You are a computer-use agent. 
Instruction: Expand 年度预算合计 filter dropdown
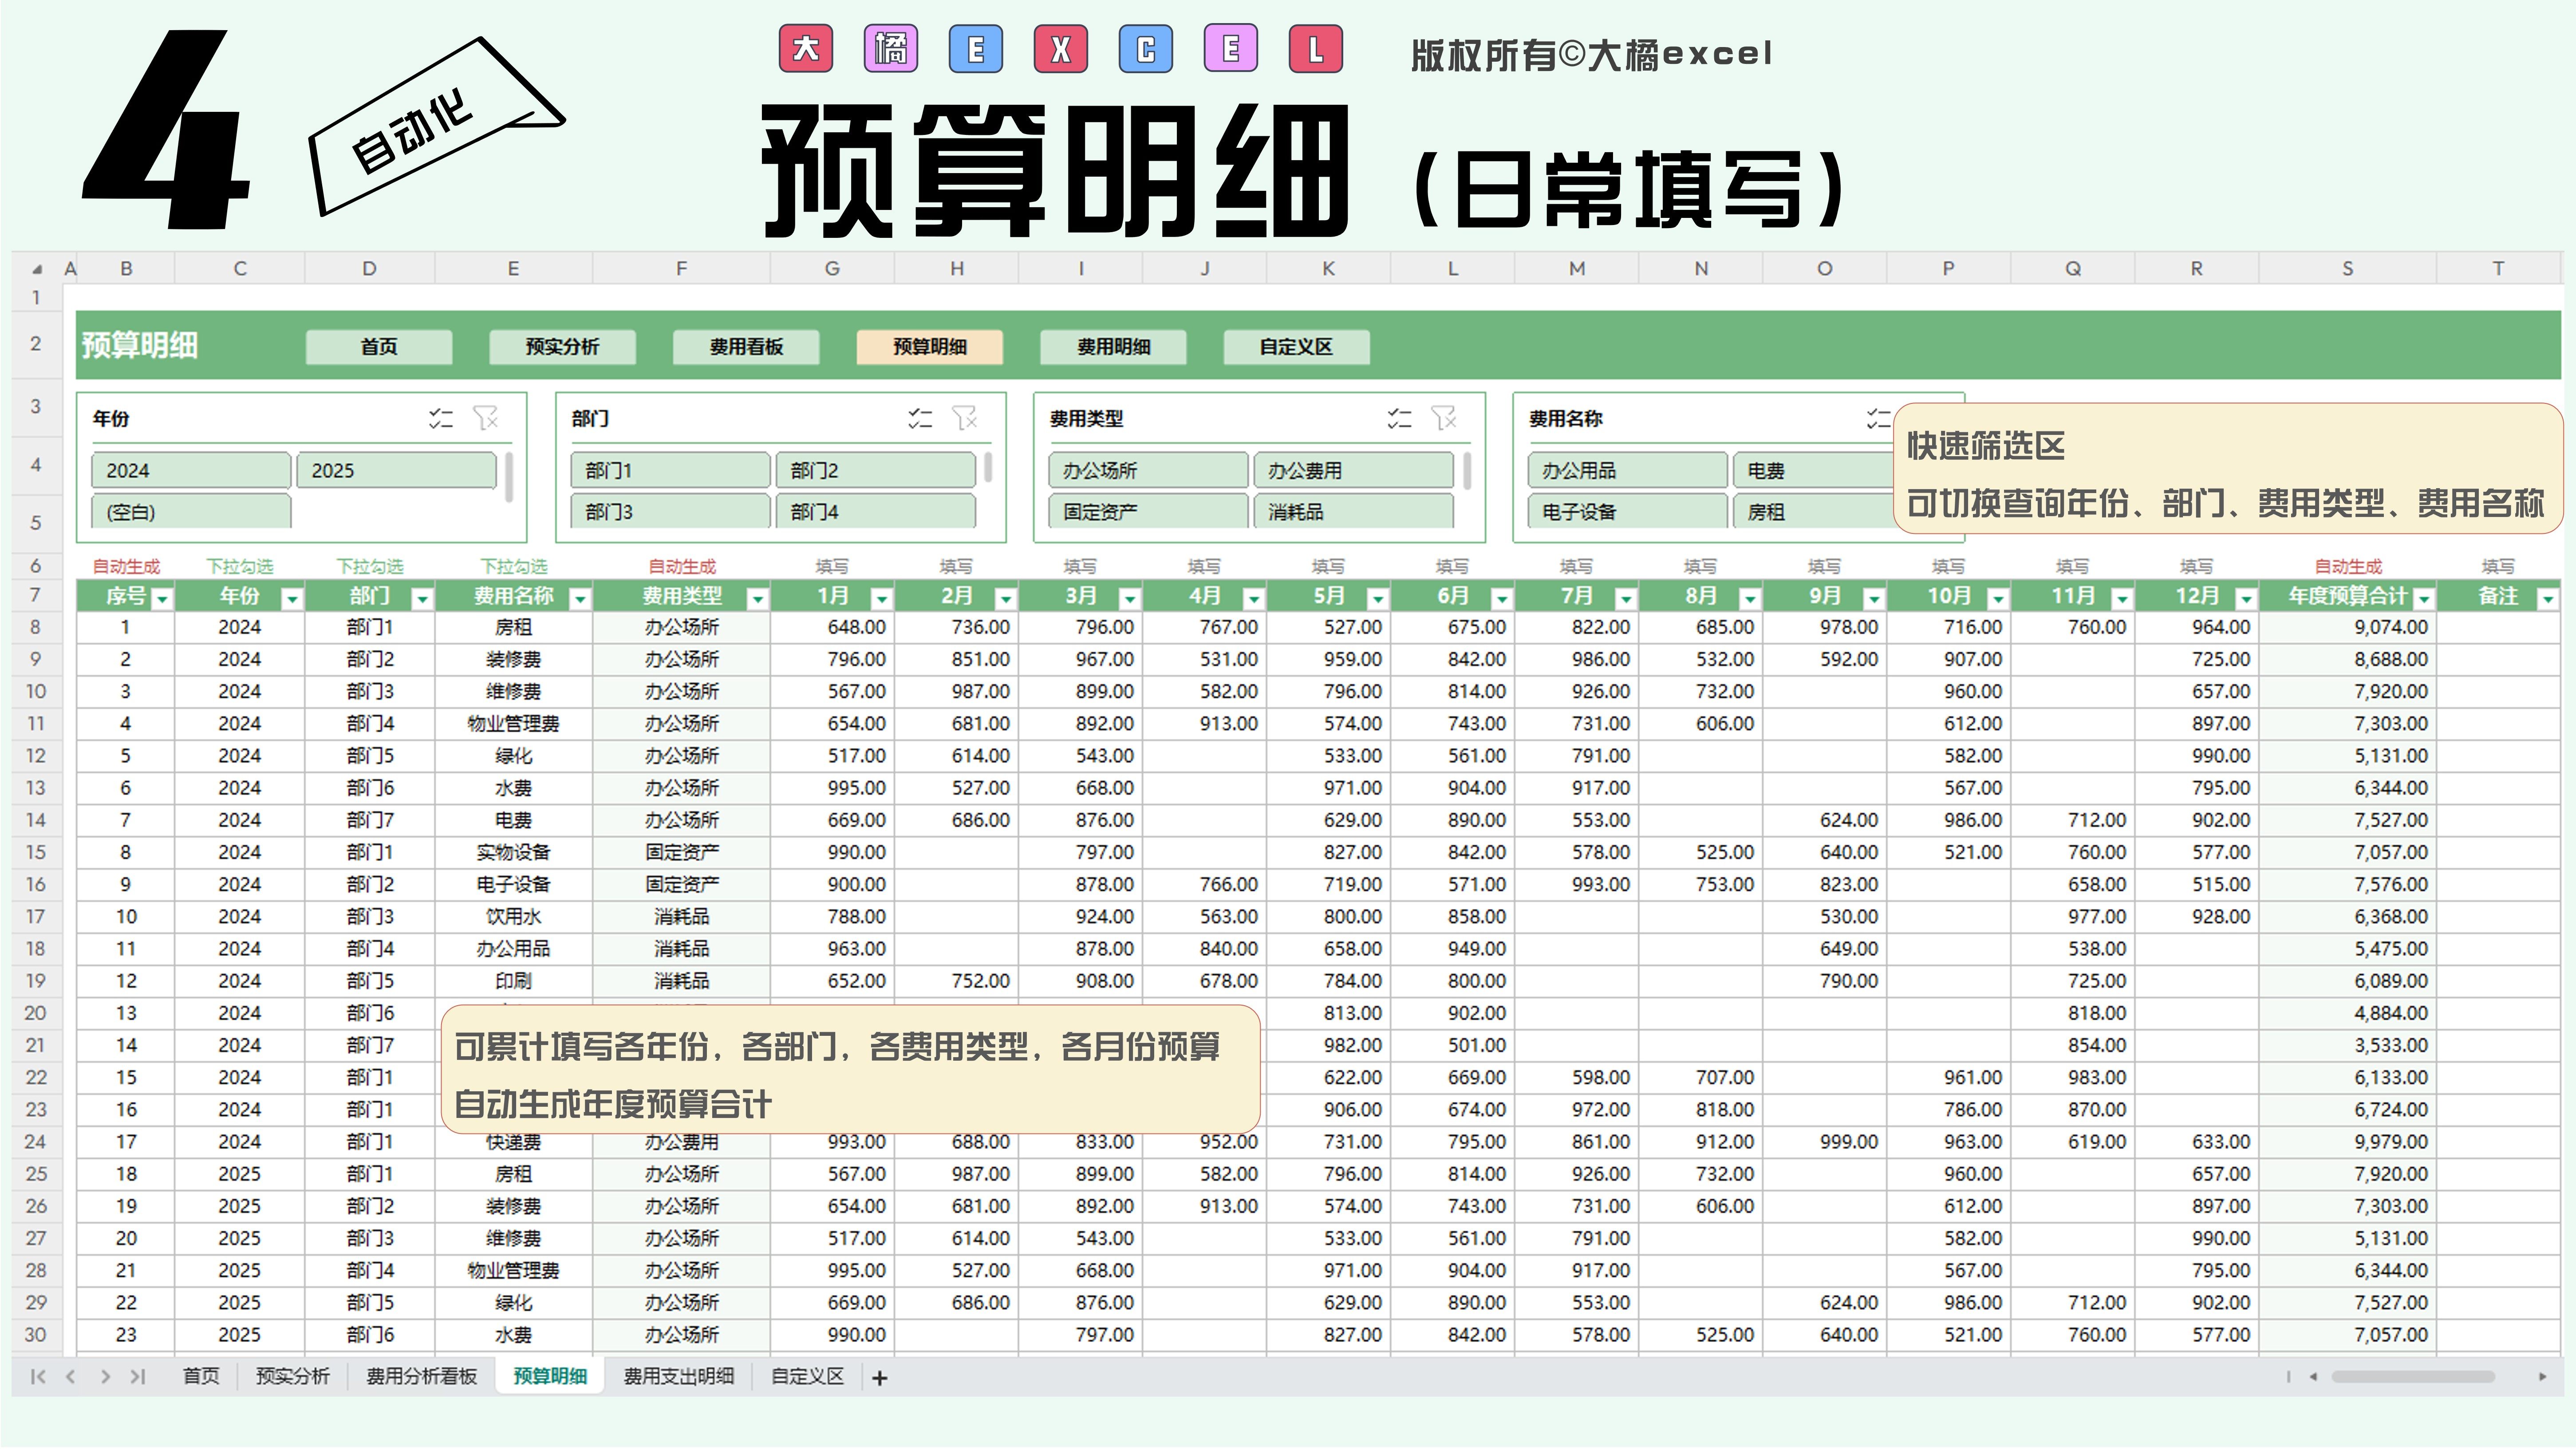(2424, 599)
